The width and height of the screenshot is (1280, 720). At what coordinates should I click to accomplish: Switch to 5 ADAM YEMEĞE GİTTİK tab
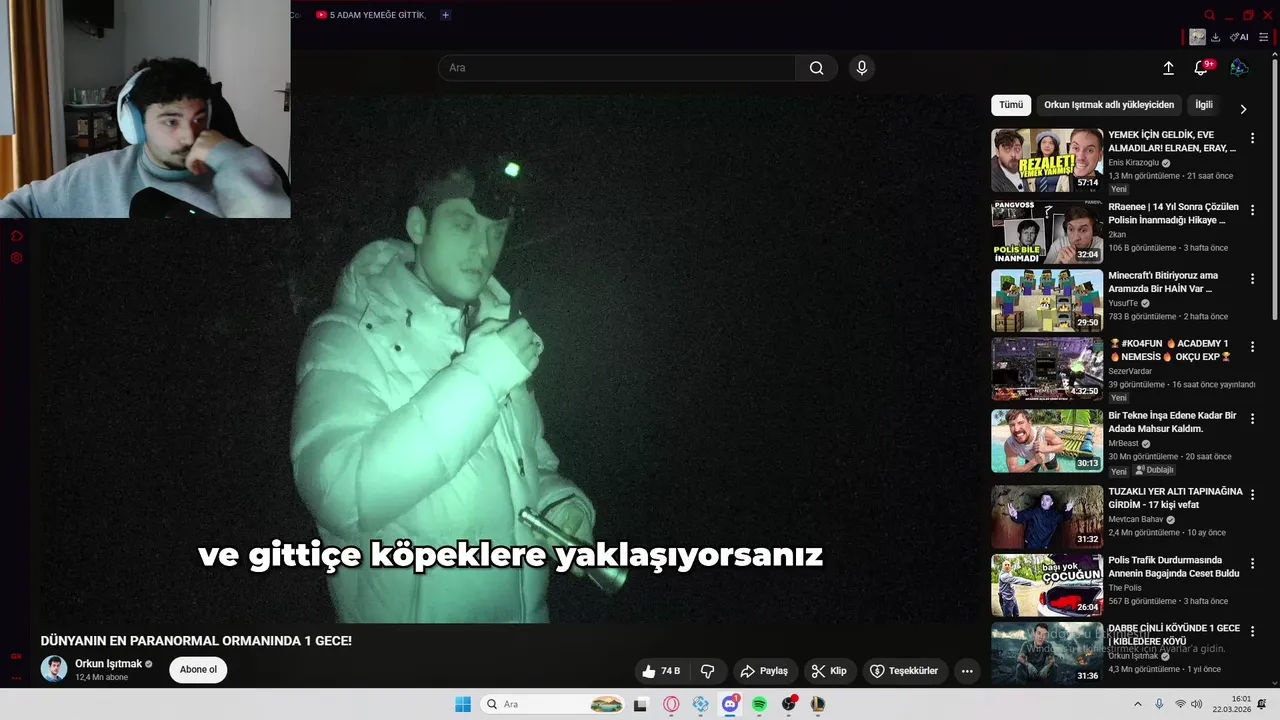pyautogui.click(x=370, y=15)
